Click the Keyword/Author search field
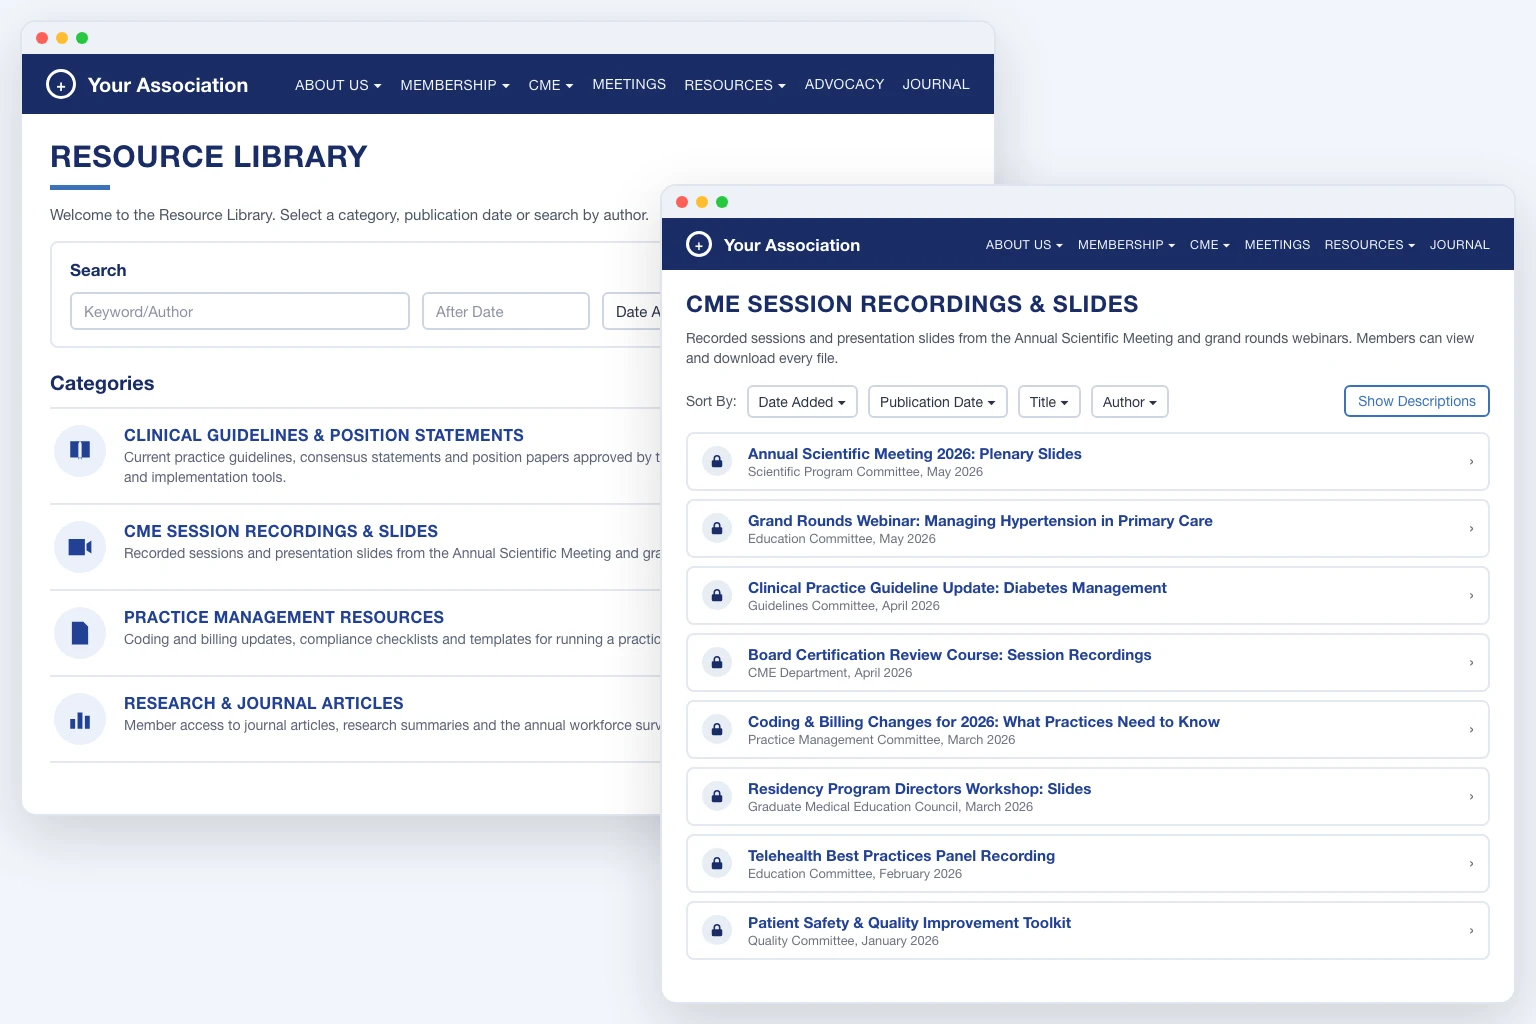1536x1024 pixels. [x=240, y=311]
